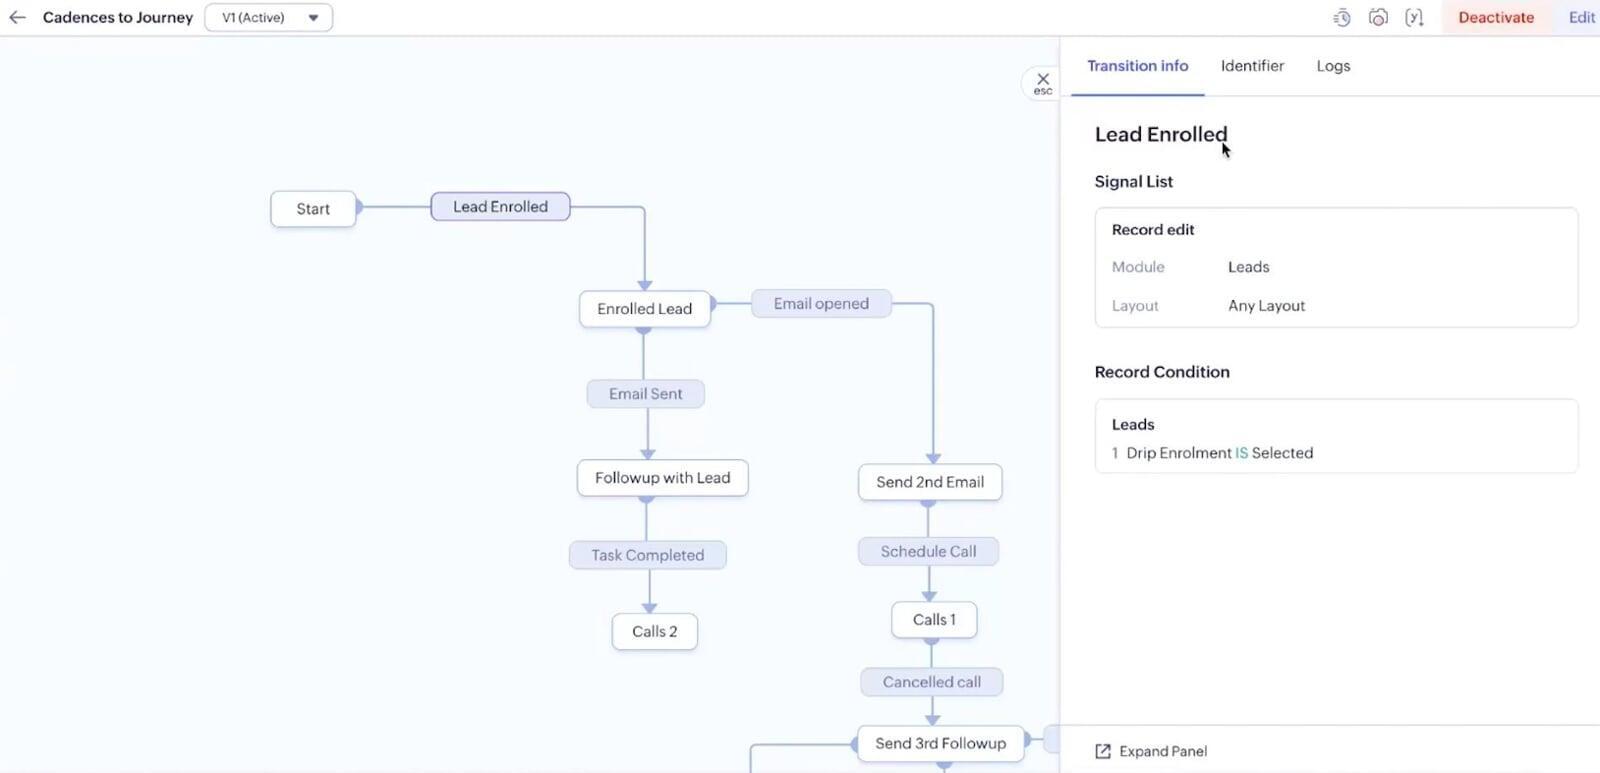Select the Email opened transition
1600x773 pixels.
click(821, 304)
